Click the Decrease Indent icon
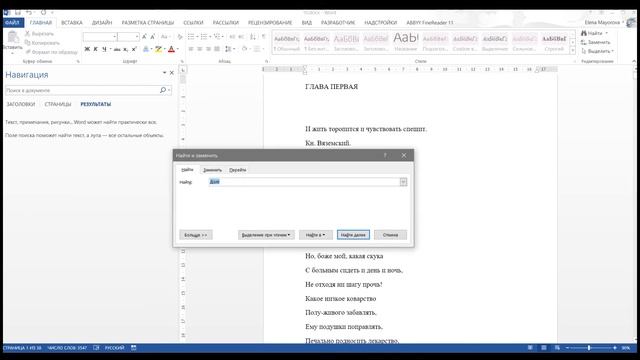Screen dimensions: 640x360 click(x=232, y=37)
